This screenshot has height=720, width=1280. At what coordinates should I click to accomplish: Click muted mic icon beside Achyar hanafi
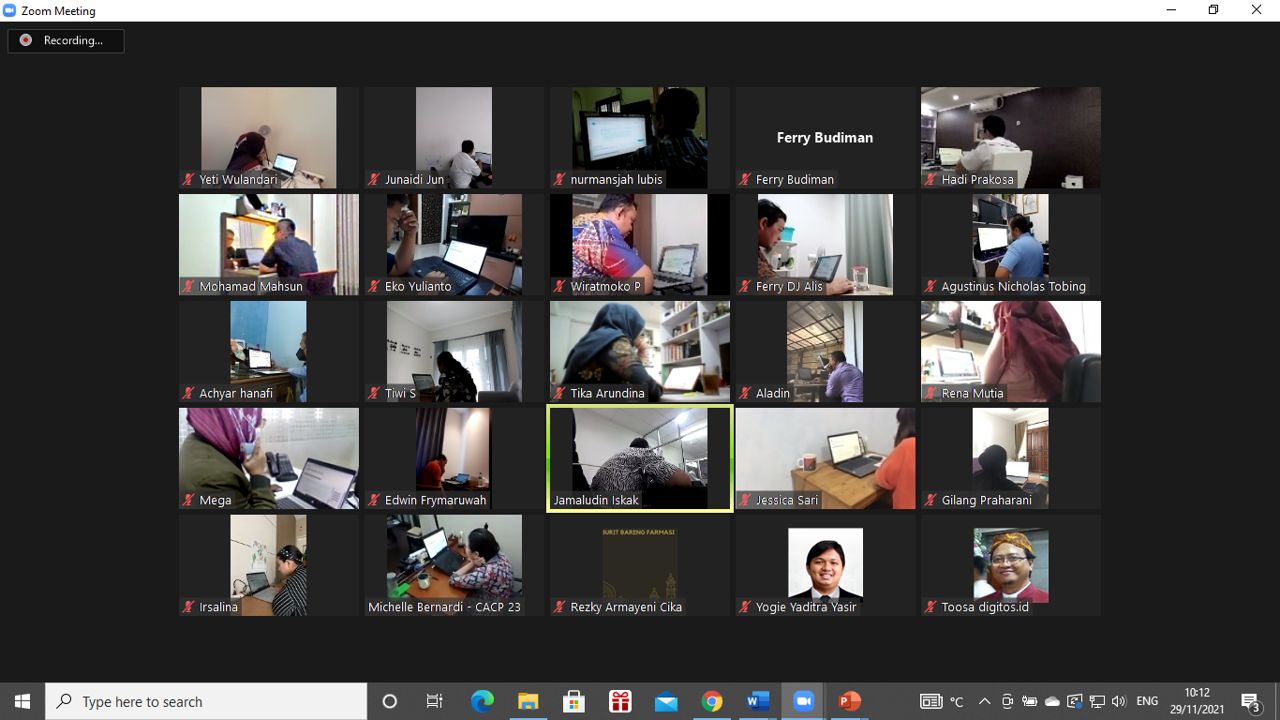188,394
